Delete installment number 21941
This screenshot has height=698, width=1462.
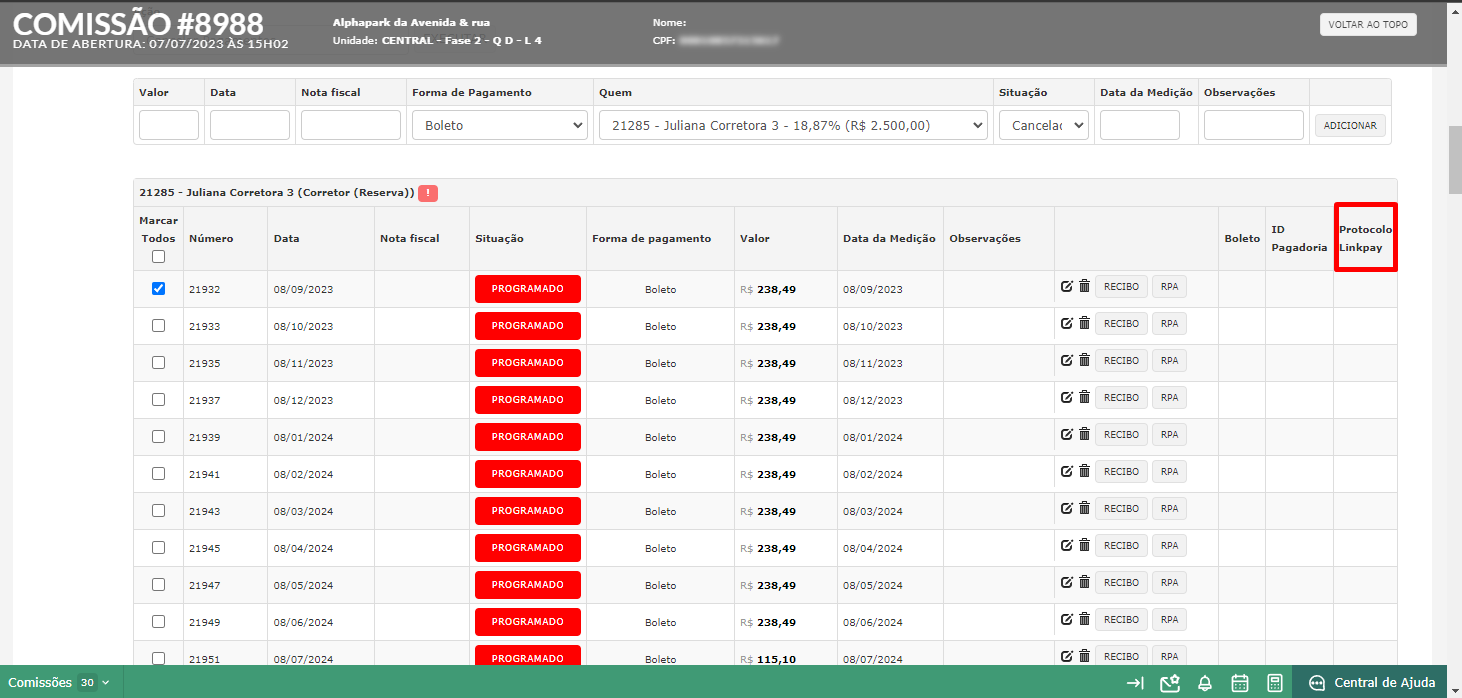pyautogui.click(x=1084, y=472)
